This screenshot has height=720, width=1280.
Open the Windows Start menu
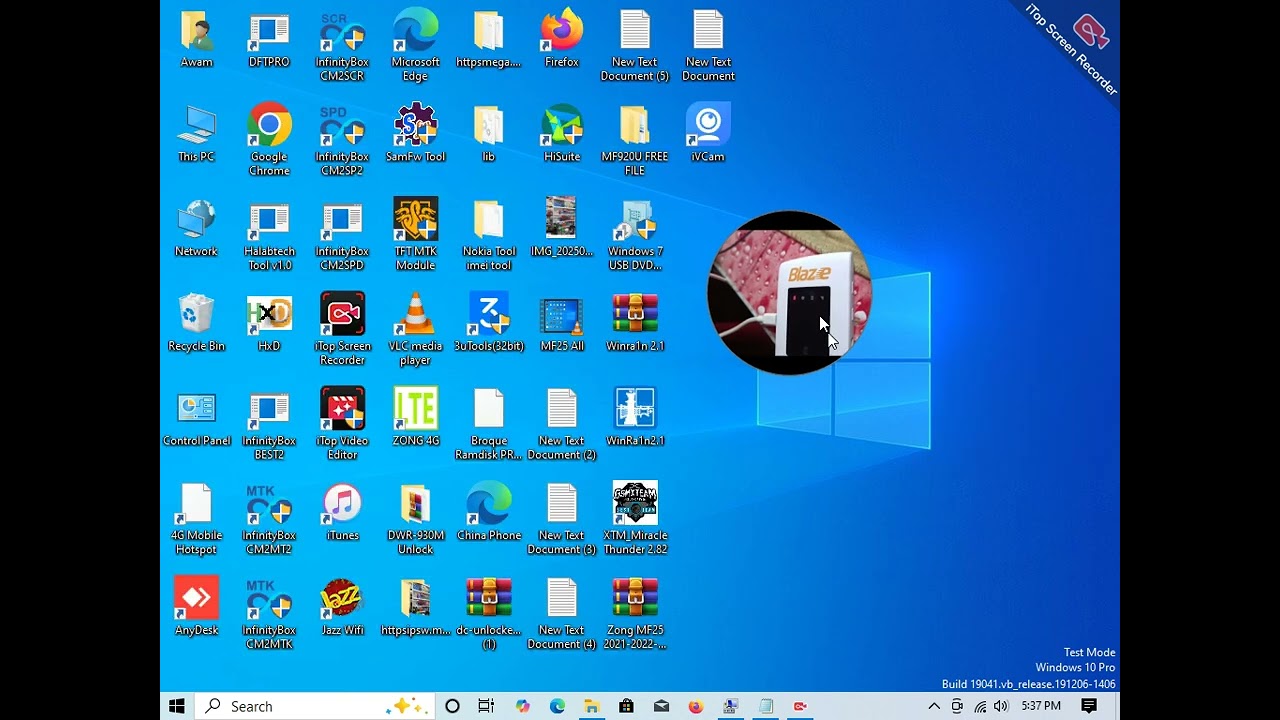pyautogui.click(x=177, y=706)
